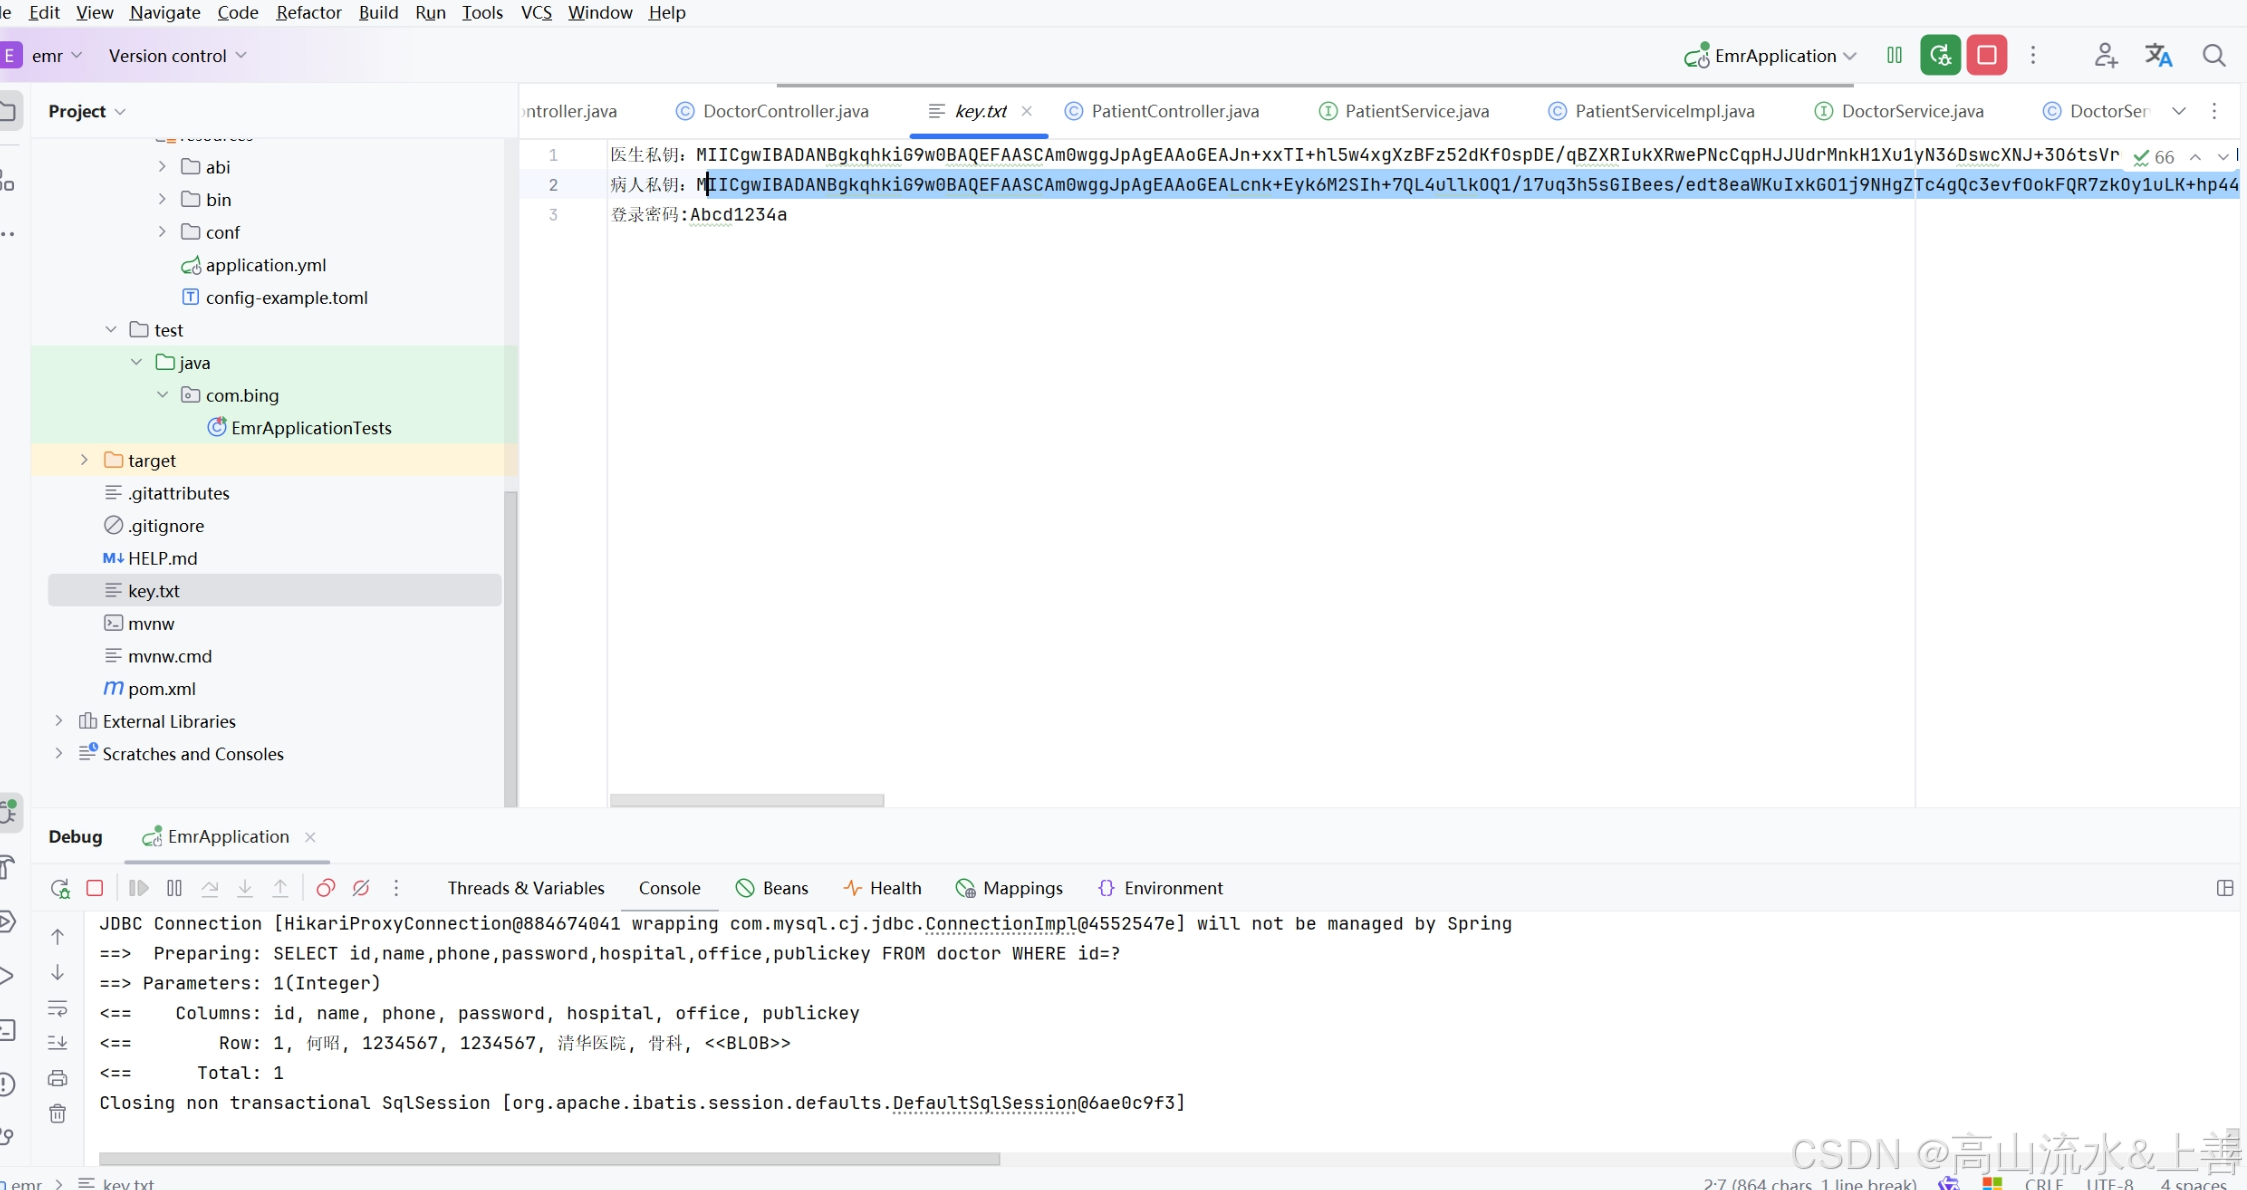Click Pause Program icon in debug toolbar
Screen dimensions: 2247x1190
coord(174,888)
